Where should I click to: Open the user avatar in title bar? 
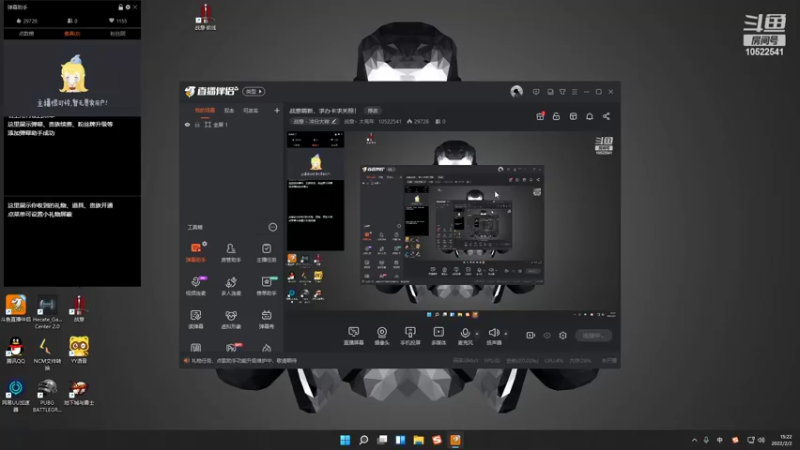click(516, 91)
